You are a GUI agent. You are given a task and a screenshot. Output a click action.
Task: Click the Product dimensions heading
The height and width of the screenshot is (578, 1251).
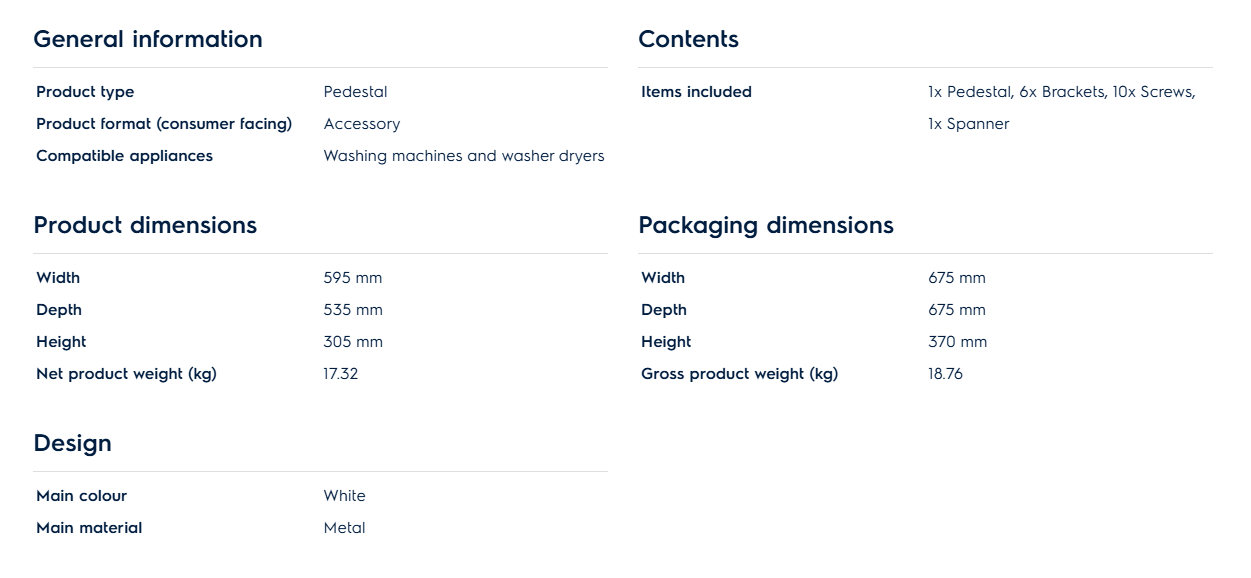tap(145, 225)
